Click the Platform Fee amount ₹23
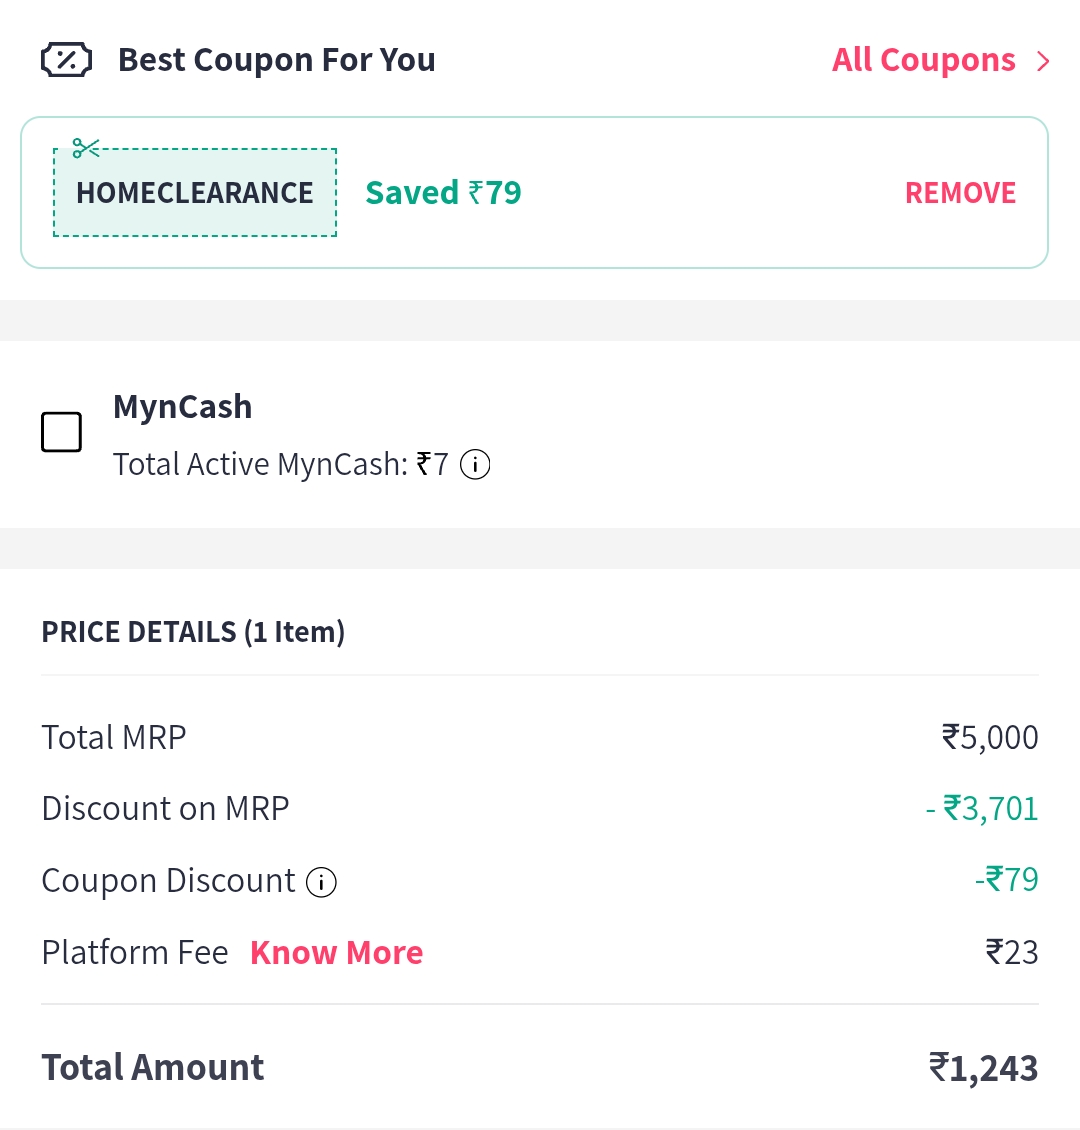Image resolution: width=1080 pixels, height=1130 pixels. tap(1011, 952)
